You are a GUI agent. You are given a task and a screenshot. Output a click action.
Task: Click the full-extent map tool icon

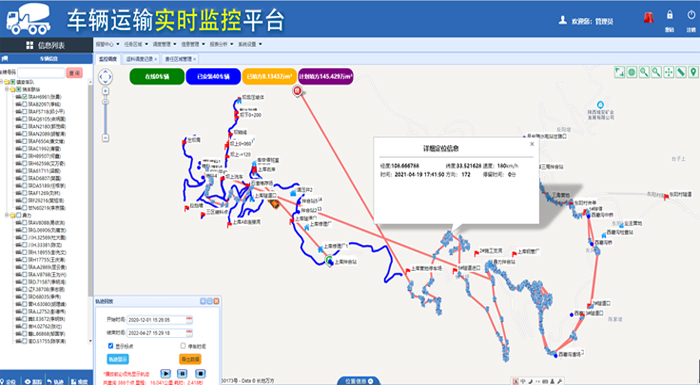(619, 72)
